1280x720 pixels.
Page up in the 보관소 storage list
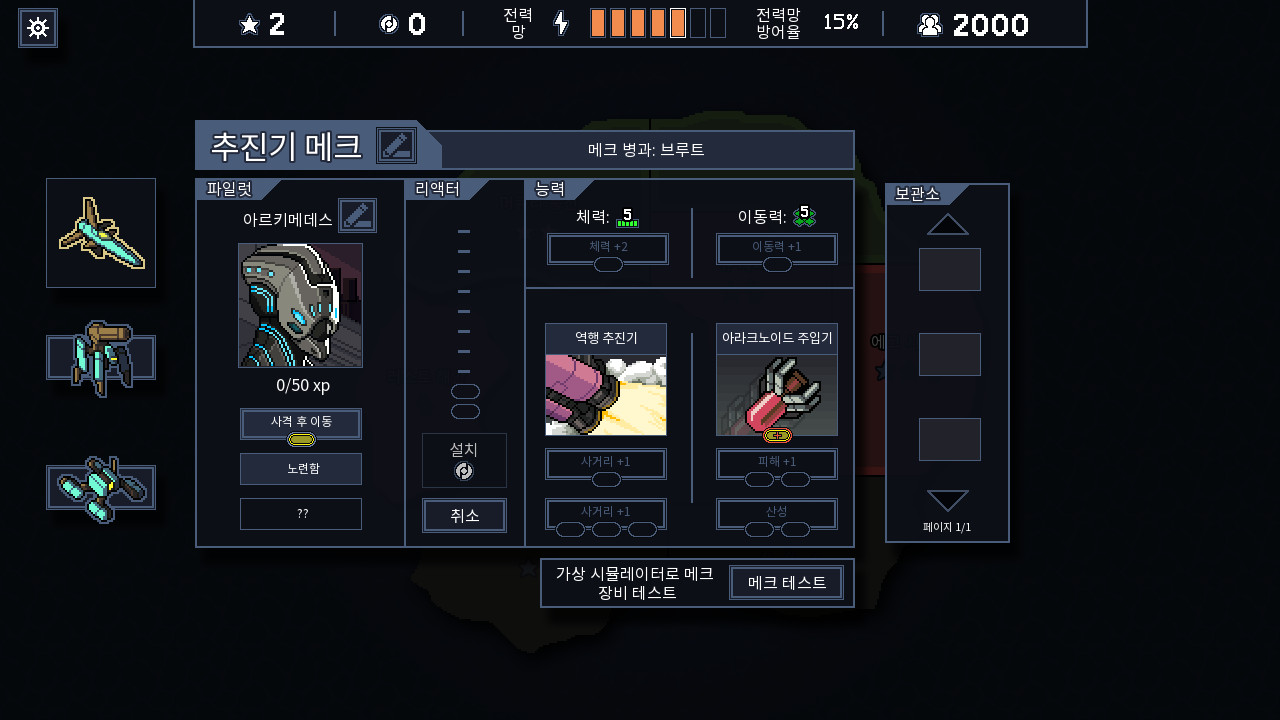coord(948,224)
